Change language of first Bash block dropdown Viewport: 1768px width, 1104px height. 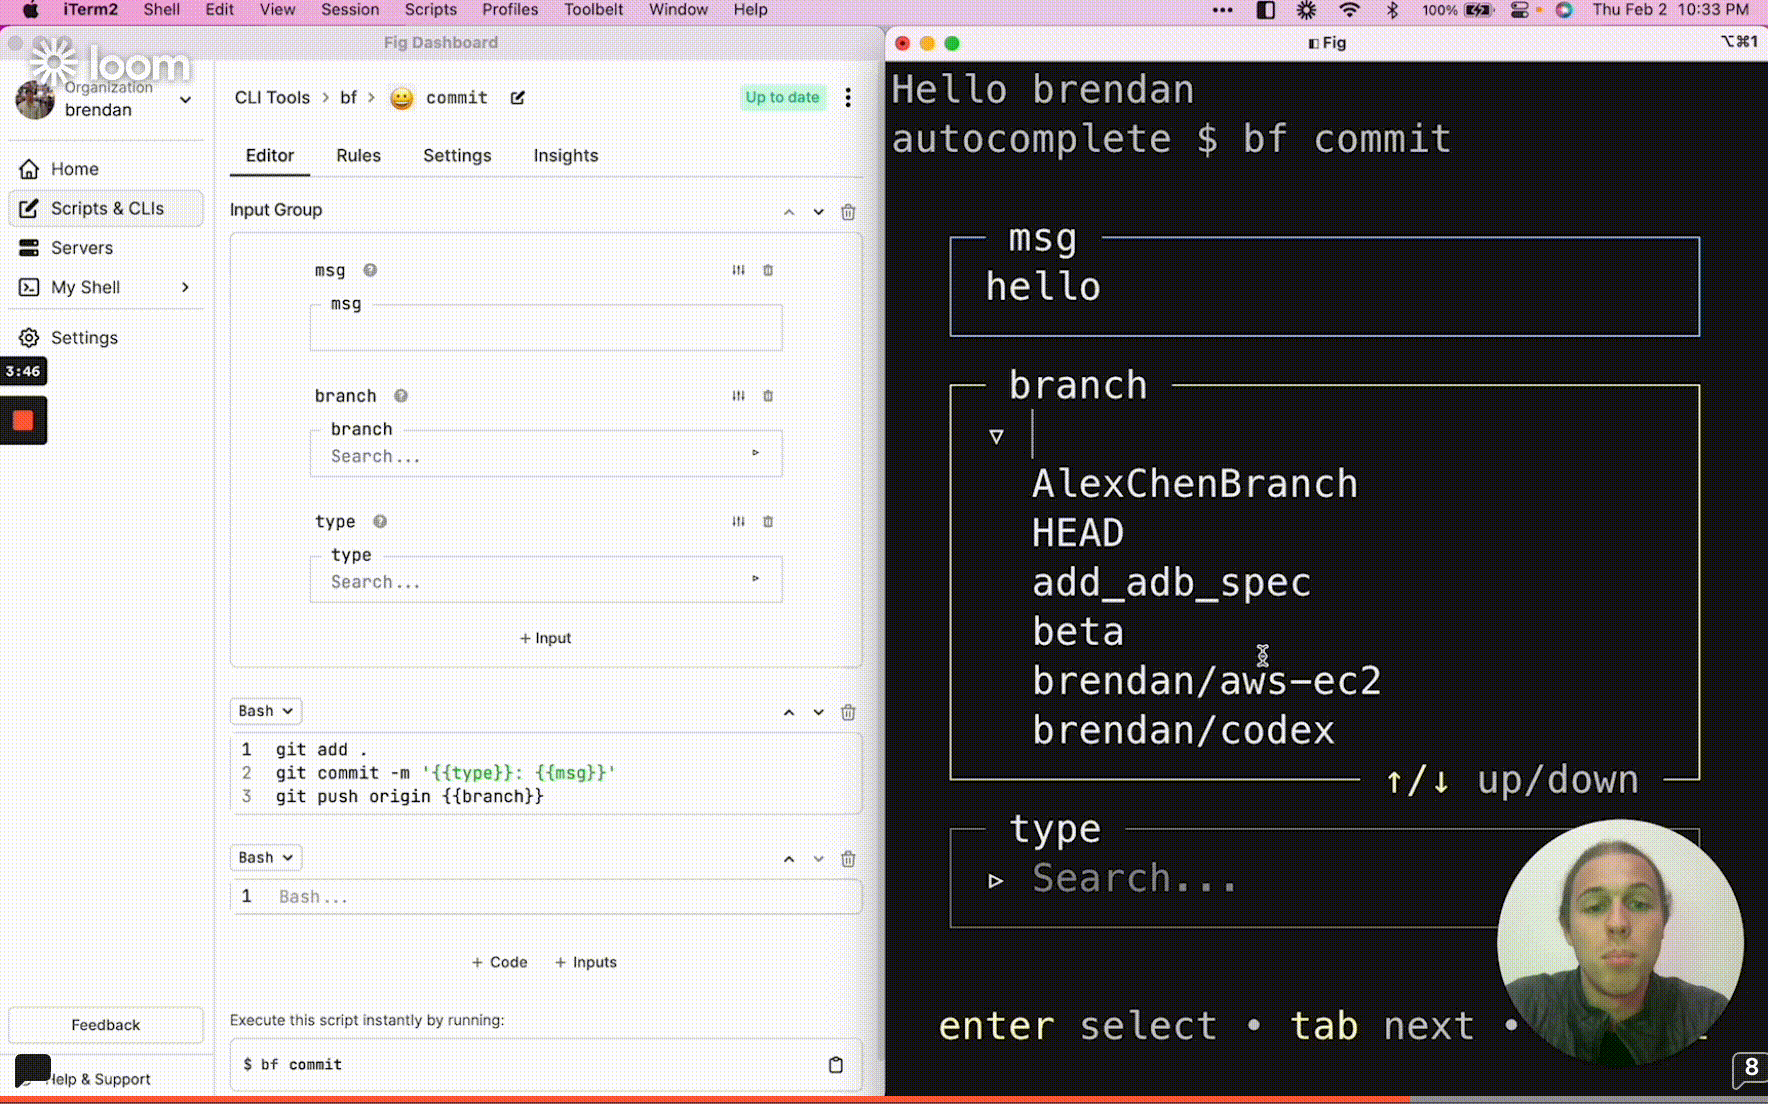(266, 711)
